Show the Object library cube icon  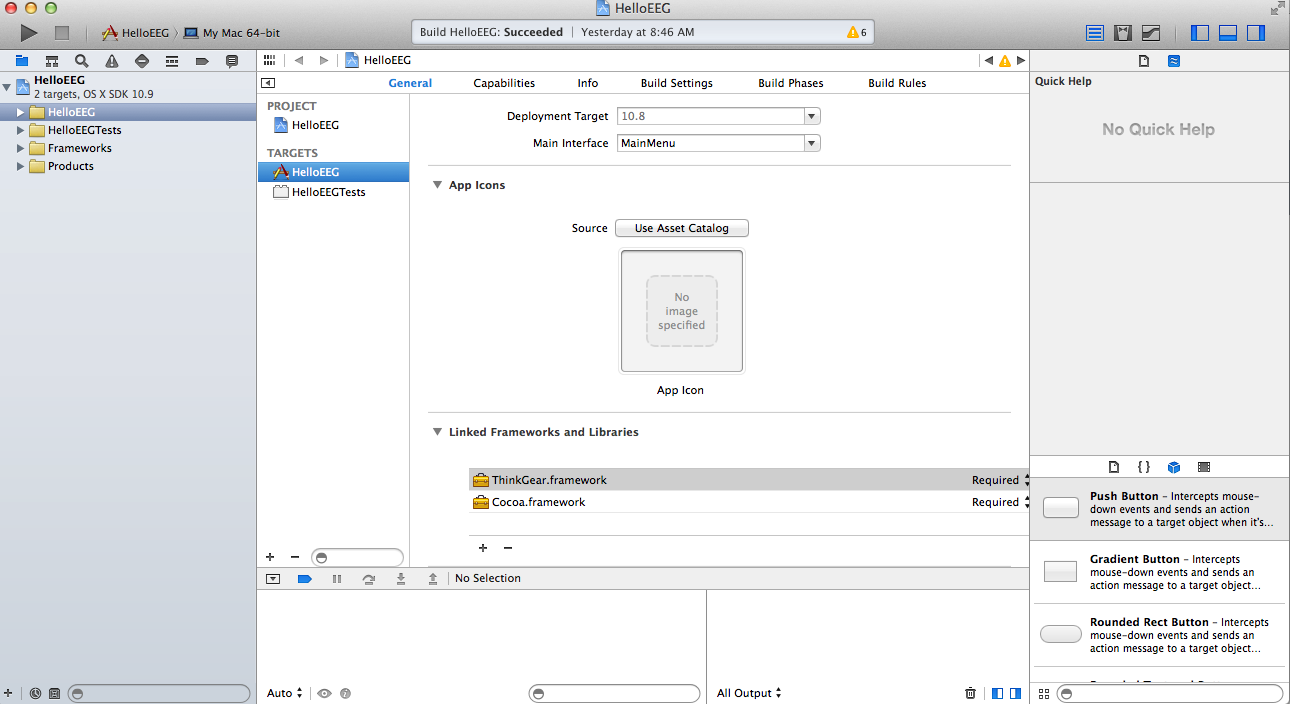tap(1174, 467)
